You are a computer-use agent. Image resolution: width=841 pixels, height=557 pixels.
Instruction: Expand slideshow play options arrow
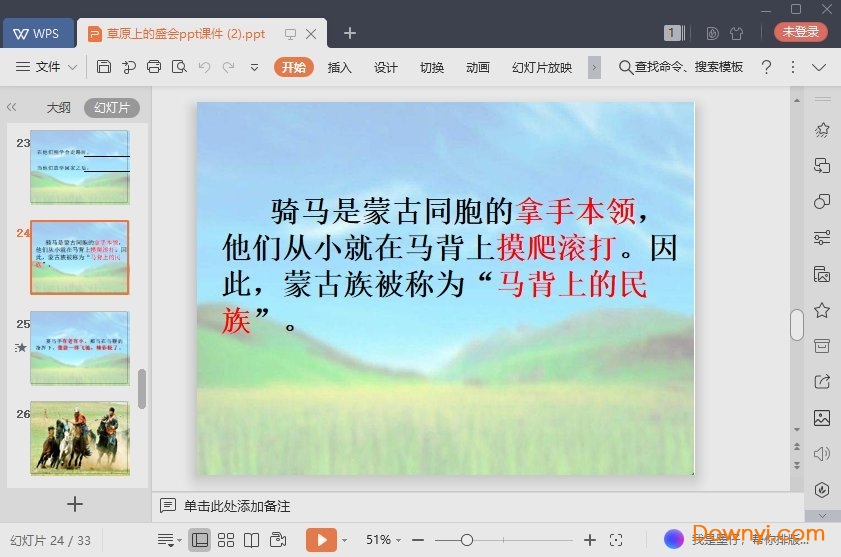[x=344, y=540]
